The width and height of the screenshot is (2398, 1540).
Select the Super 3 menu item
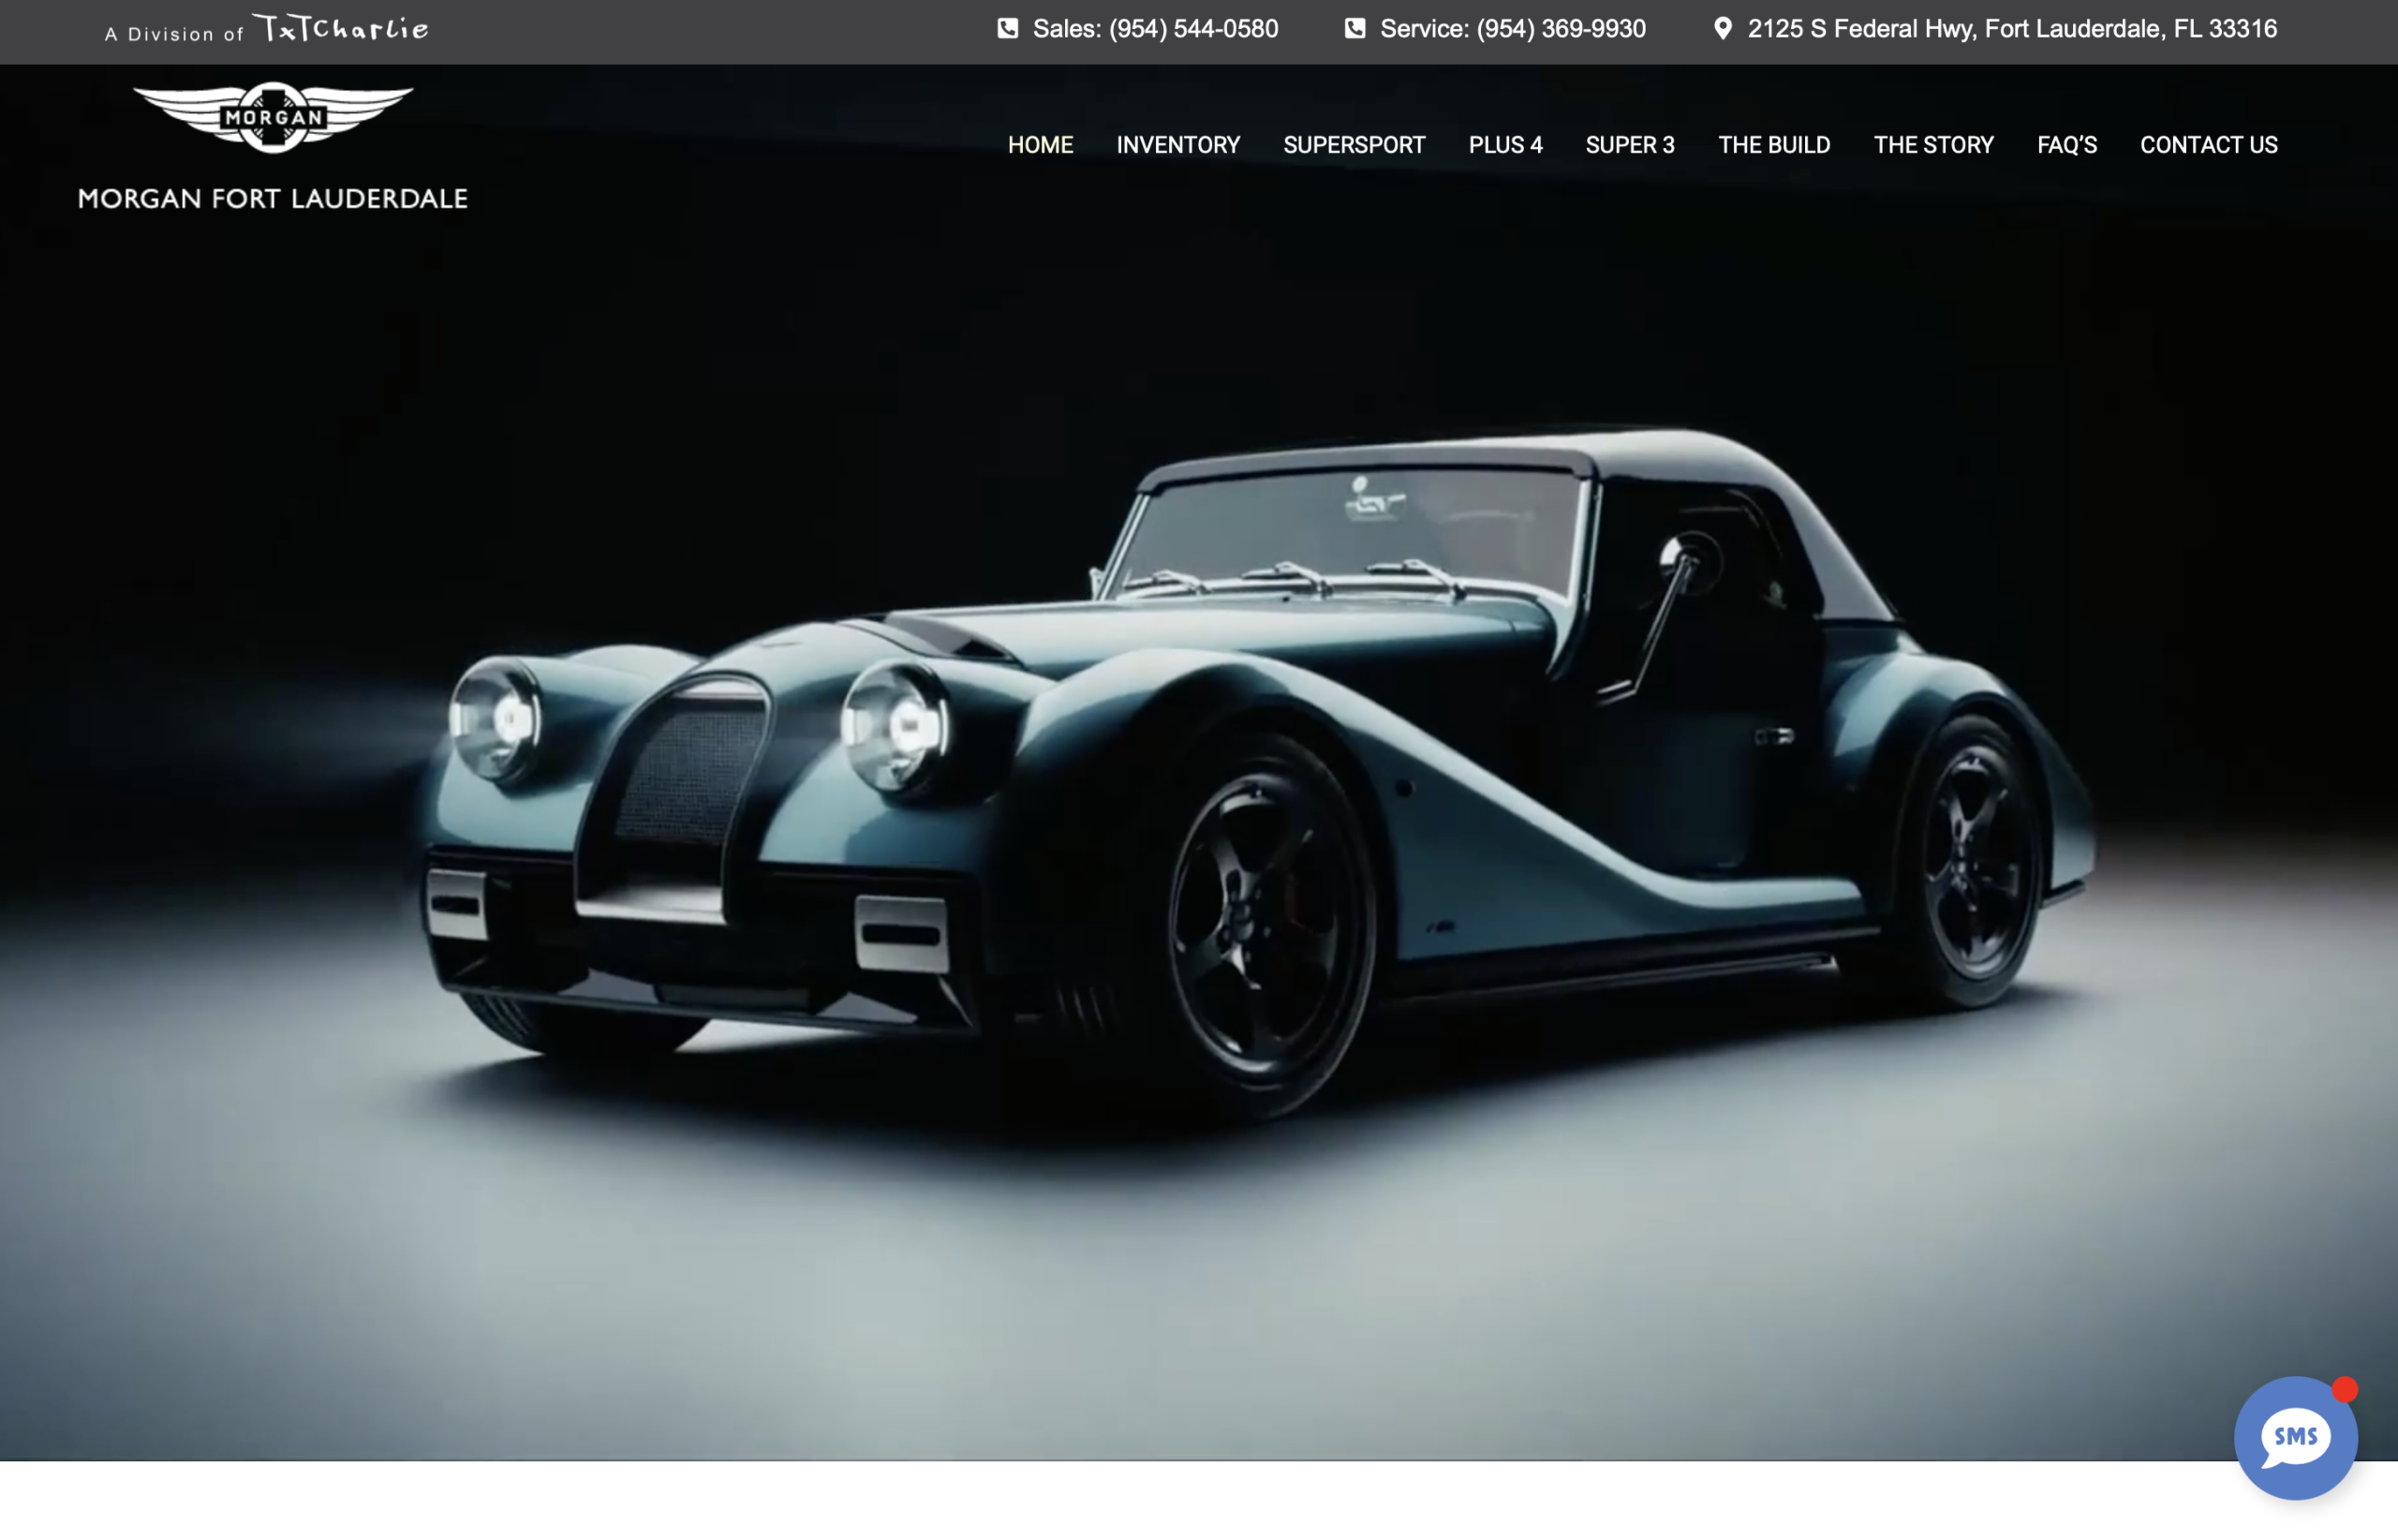click(1629, 145)
